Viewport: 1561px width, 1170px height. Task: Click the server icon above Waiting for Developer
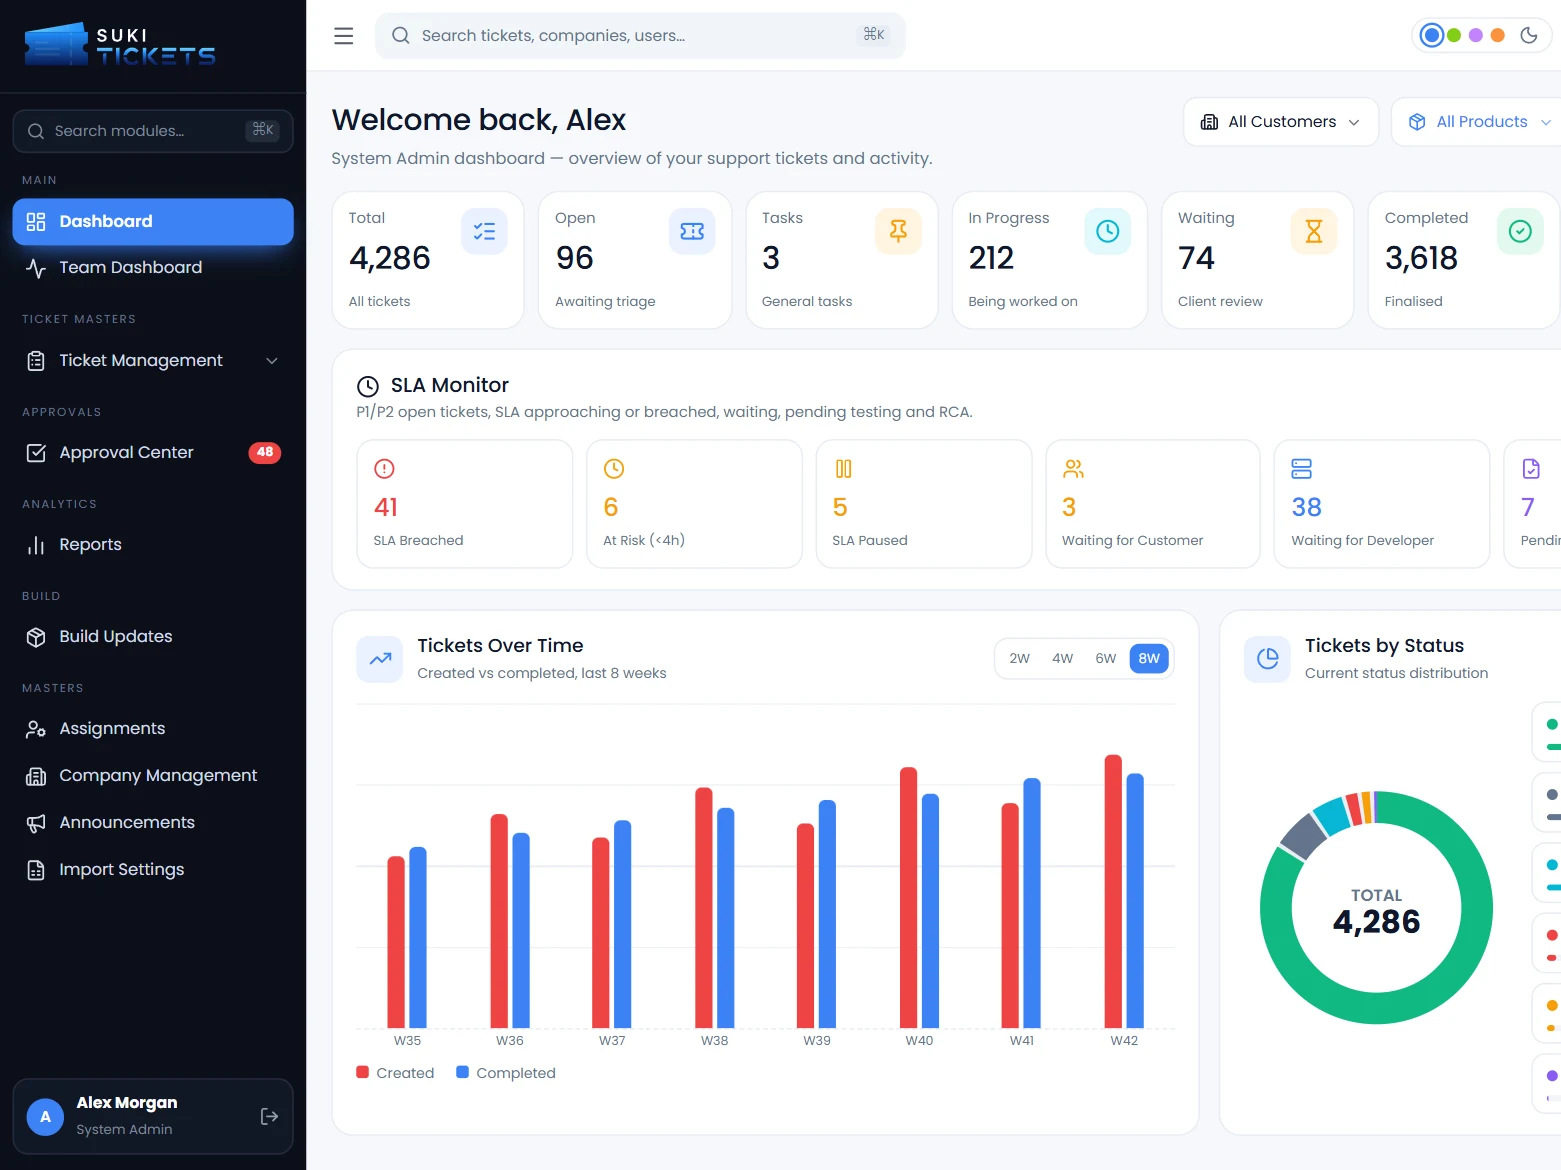(1301, 468)
